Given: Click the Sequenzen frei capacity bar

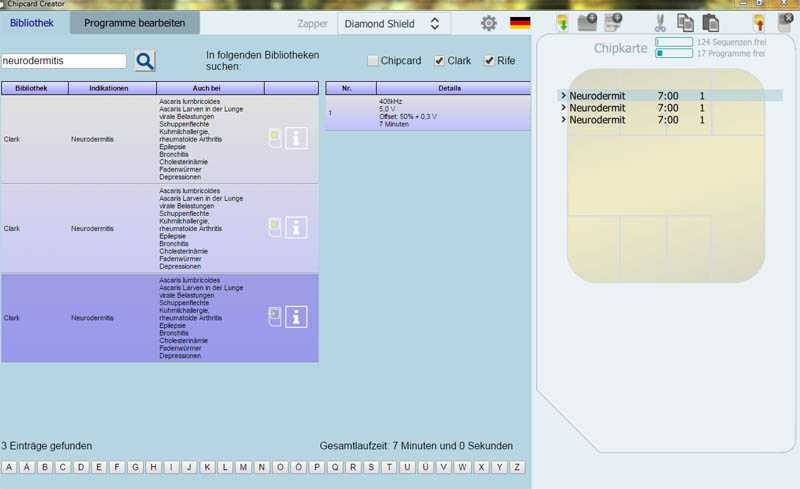Looking at the screenshot, I should (674, 41).
